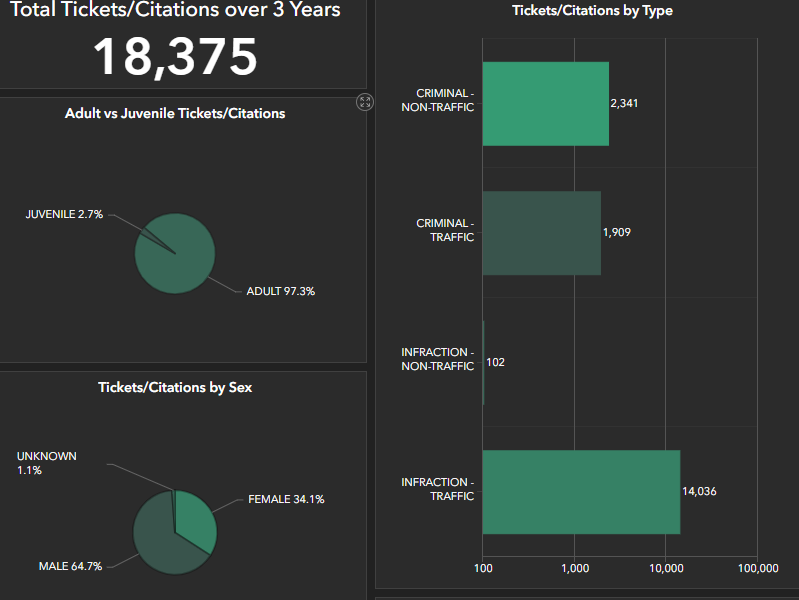Click the 'MALE 64.7%' label
The image size is (799, 600).
click(x=70, y=566)
